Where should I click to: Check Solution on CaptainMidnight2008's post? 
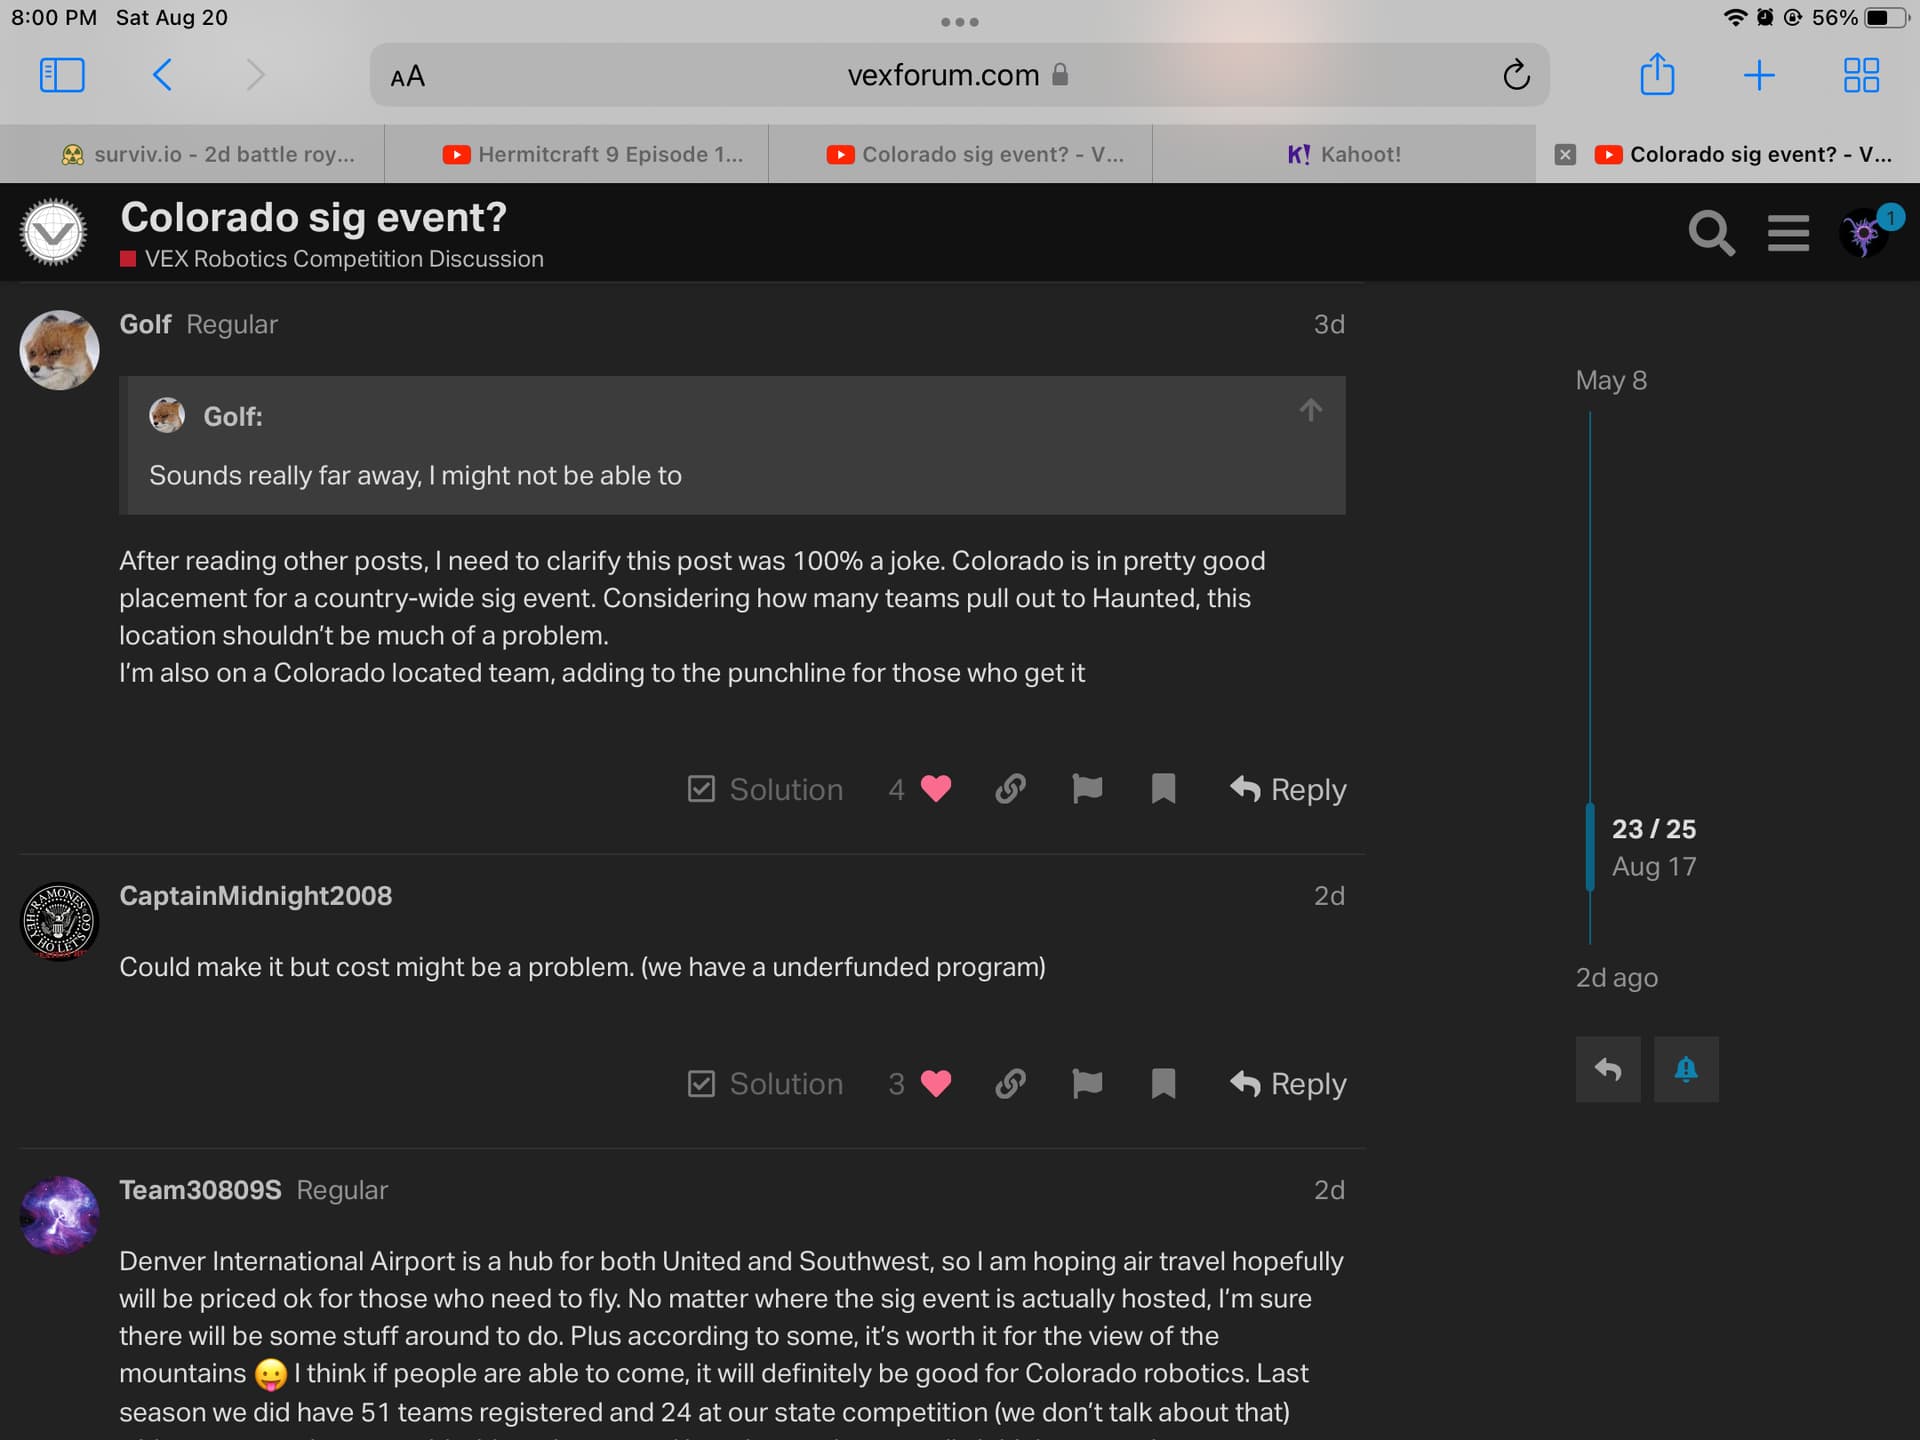(766, 1083)
